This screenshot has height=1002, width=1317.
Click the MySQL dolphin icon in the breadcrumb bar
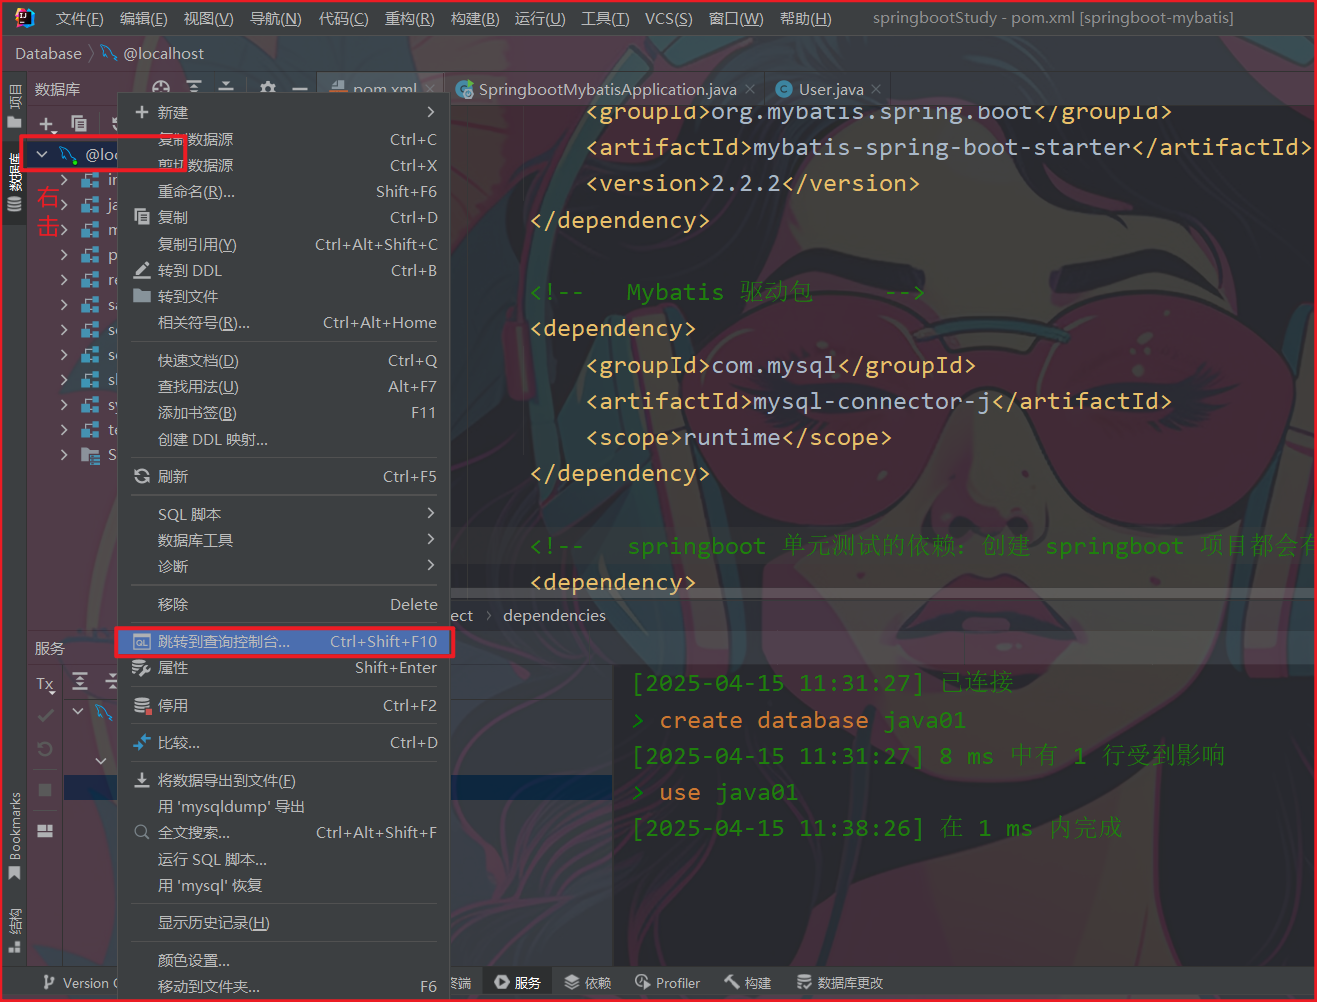pyautogui.click(x=109, y=53)
